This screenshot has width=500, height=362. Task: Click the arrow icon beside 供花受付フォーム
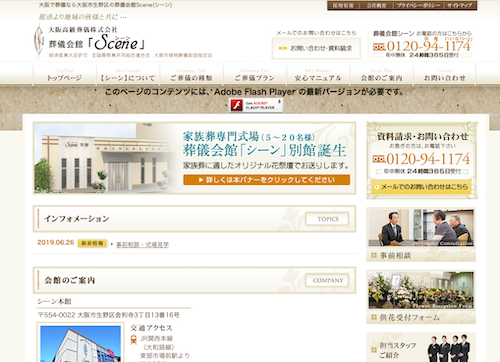pyautogui.click(x=374, y=317)
